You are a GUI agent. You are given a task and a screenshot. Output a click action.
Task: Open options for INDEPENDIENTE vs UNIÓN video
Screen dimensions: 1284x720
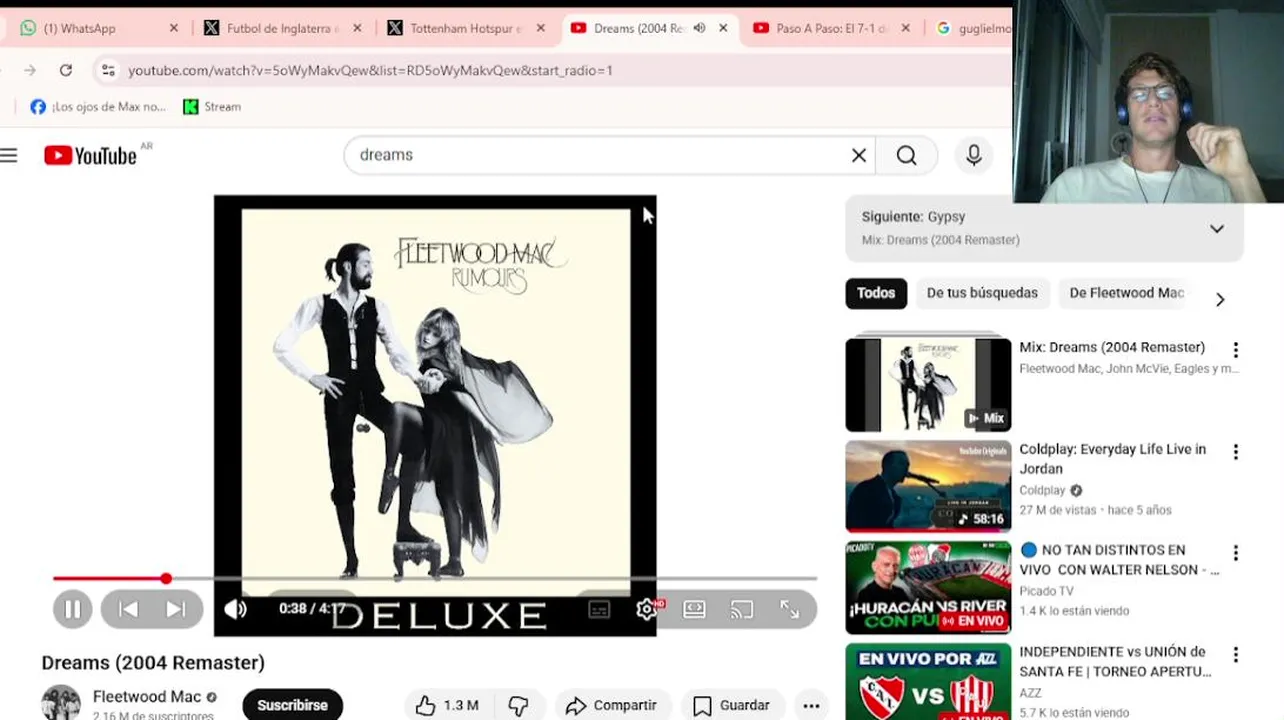tap(1236, 655)
